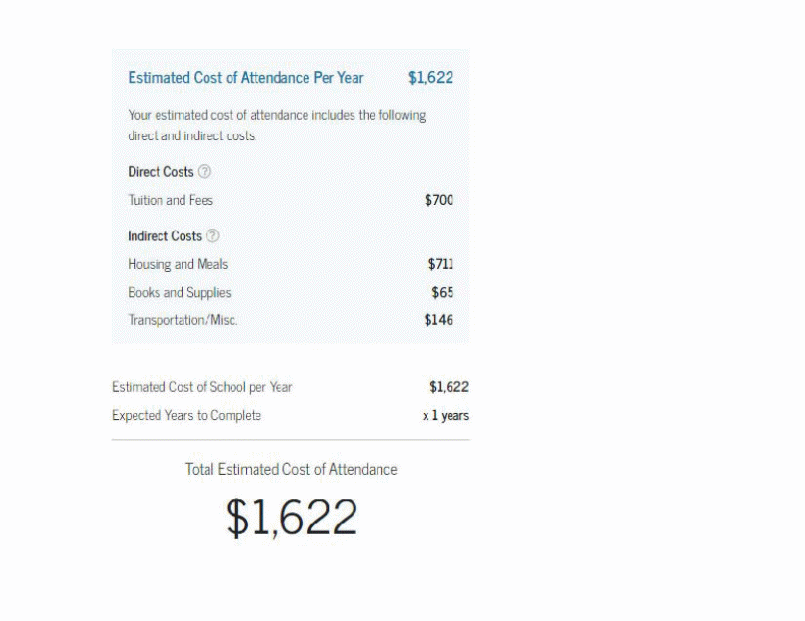The width and height of the screenshot is (805, 621).
Task: Click the Direct Costs section label
Action: [161, 172]
